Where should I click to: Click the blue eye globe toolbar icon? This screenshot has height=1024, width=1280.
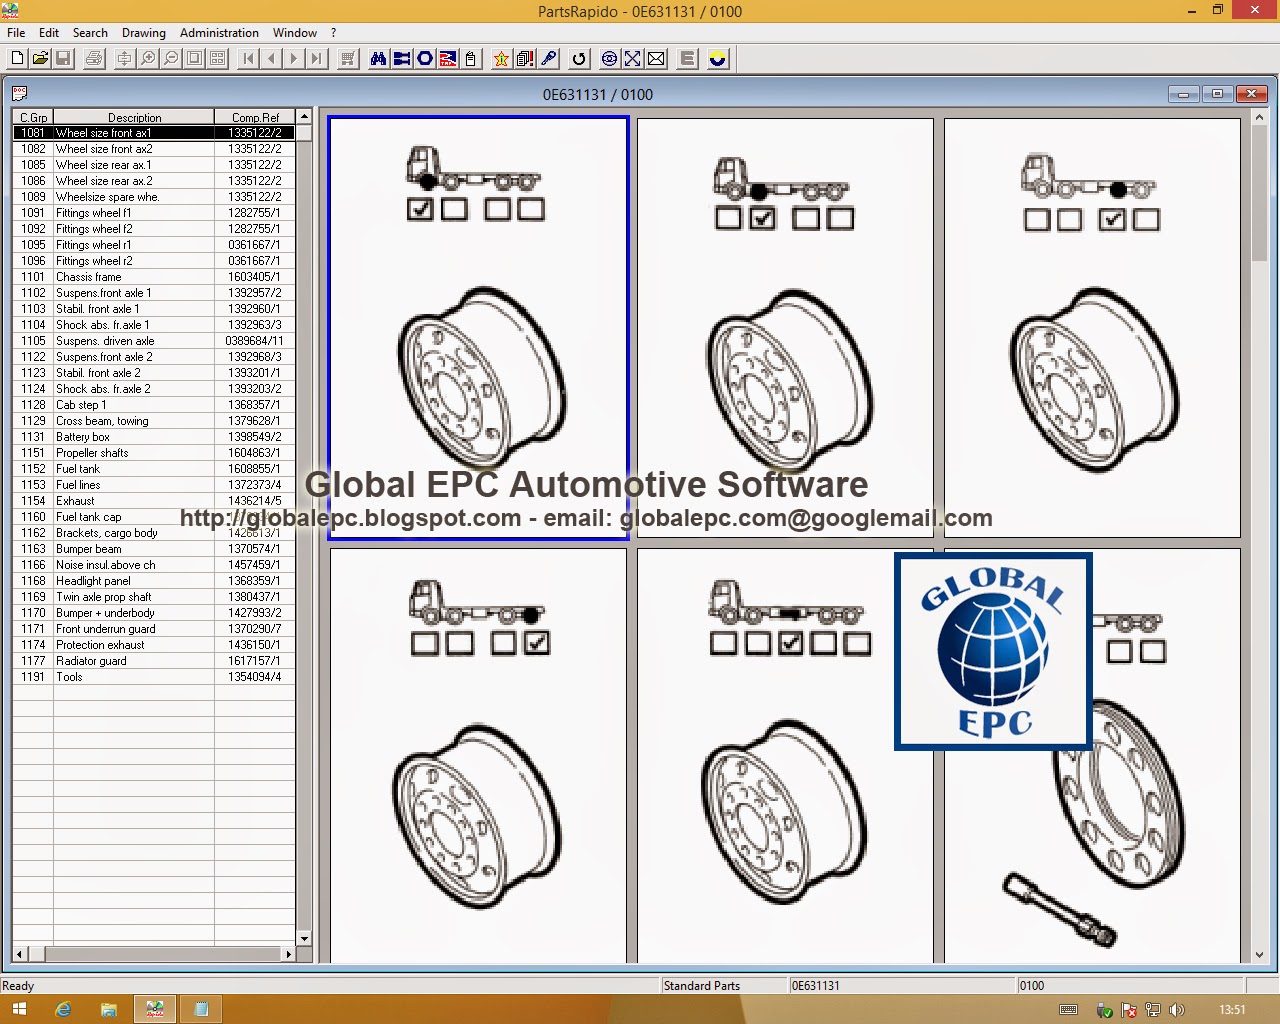[609, 59]
